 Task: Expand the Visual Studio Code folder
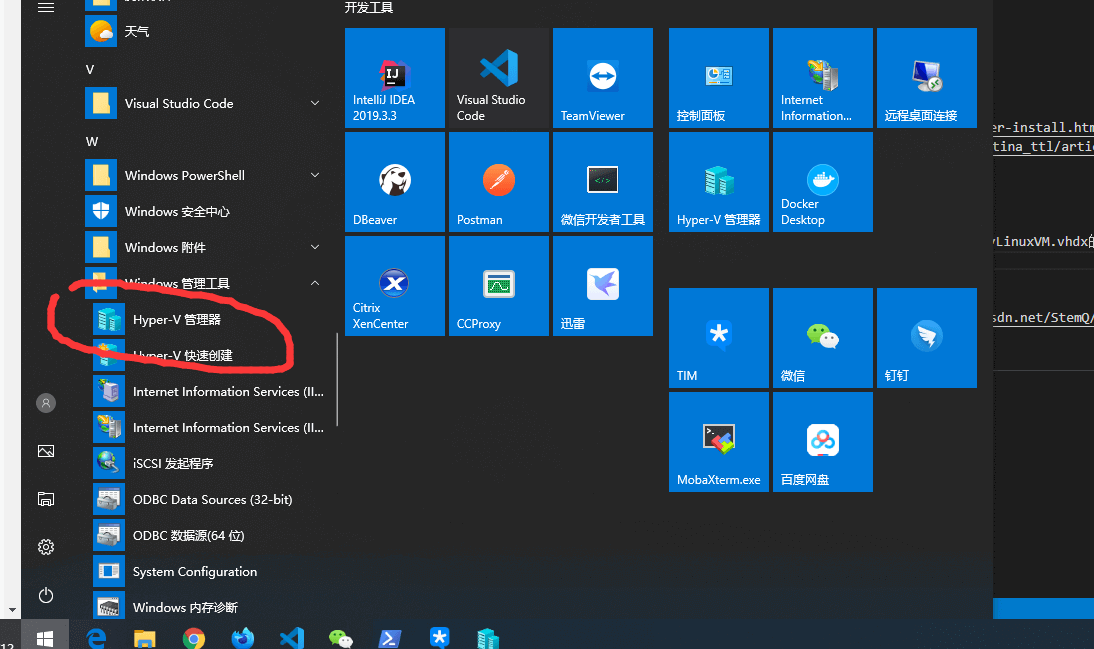(x=315, y=103)
